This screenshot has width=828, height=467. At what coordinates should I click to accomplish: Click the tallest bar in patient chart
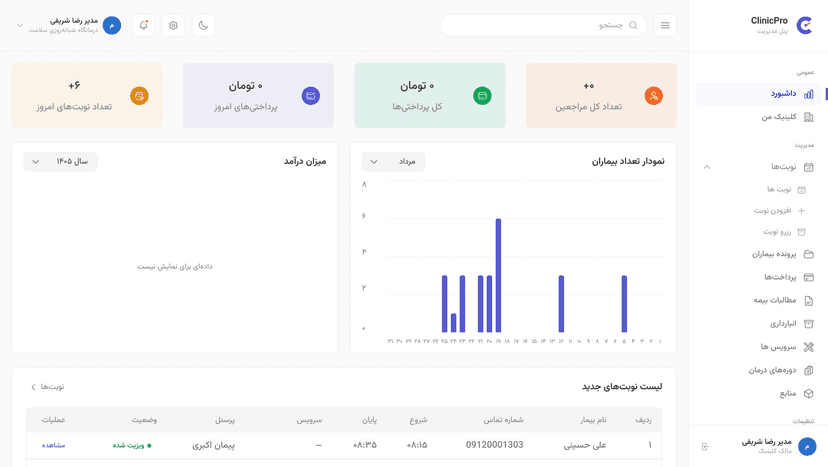point(498,275)
